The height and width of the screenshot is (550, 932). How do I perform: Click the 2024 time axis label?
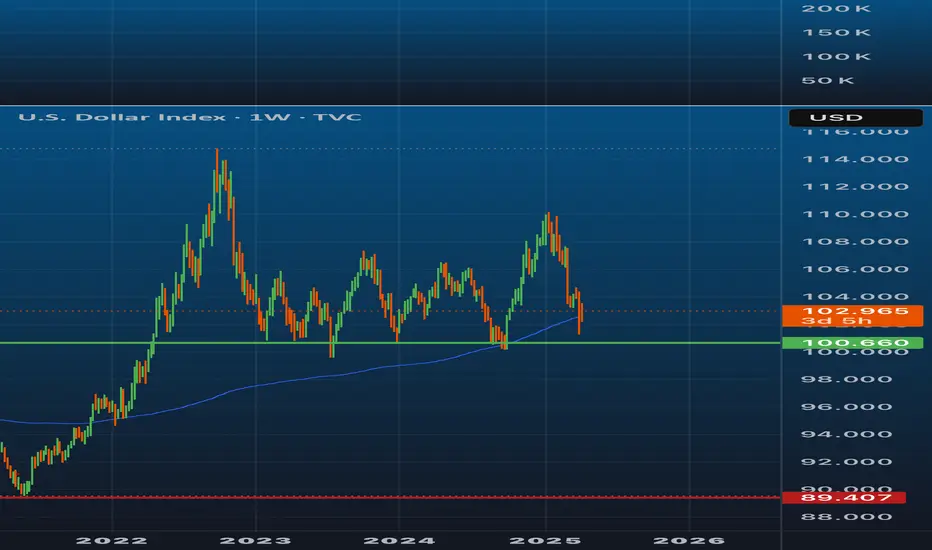coord(399,540)
